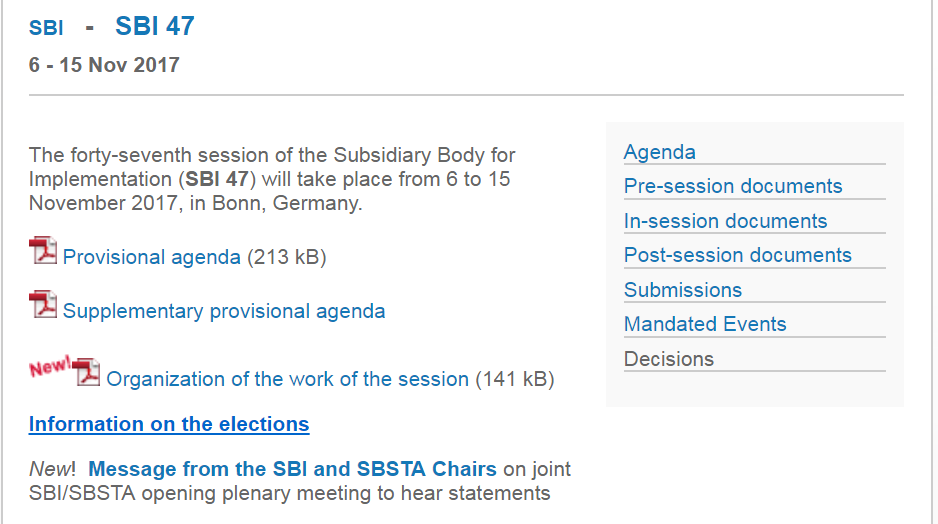Follow the Information on the elections link
This screenshot has height=524, width=938.
(x=169, y=424)
